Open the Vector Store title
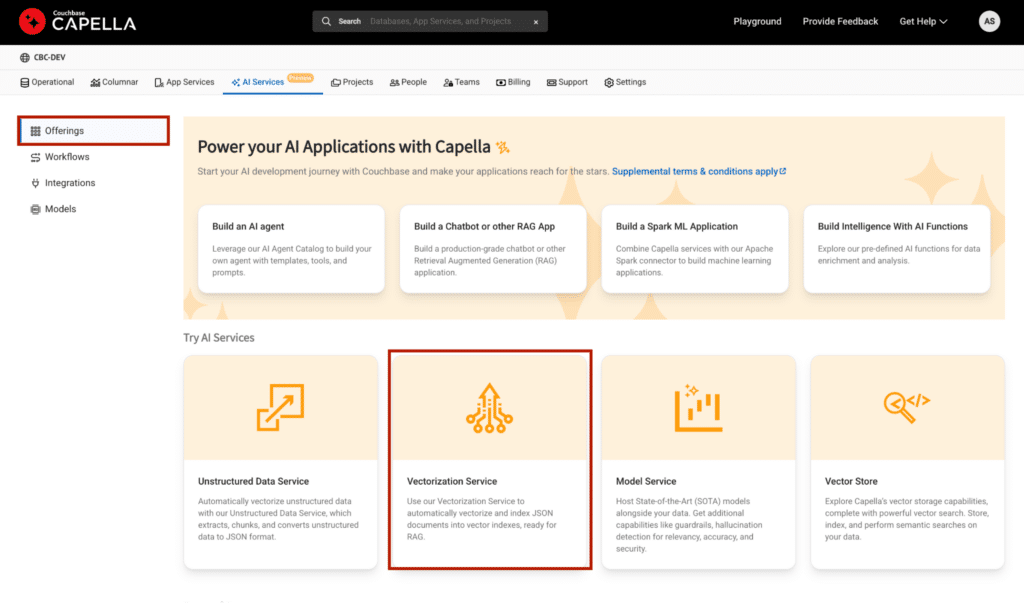 pos(851,481)
